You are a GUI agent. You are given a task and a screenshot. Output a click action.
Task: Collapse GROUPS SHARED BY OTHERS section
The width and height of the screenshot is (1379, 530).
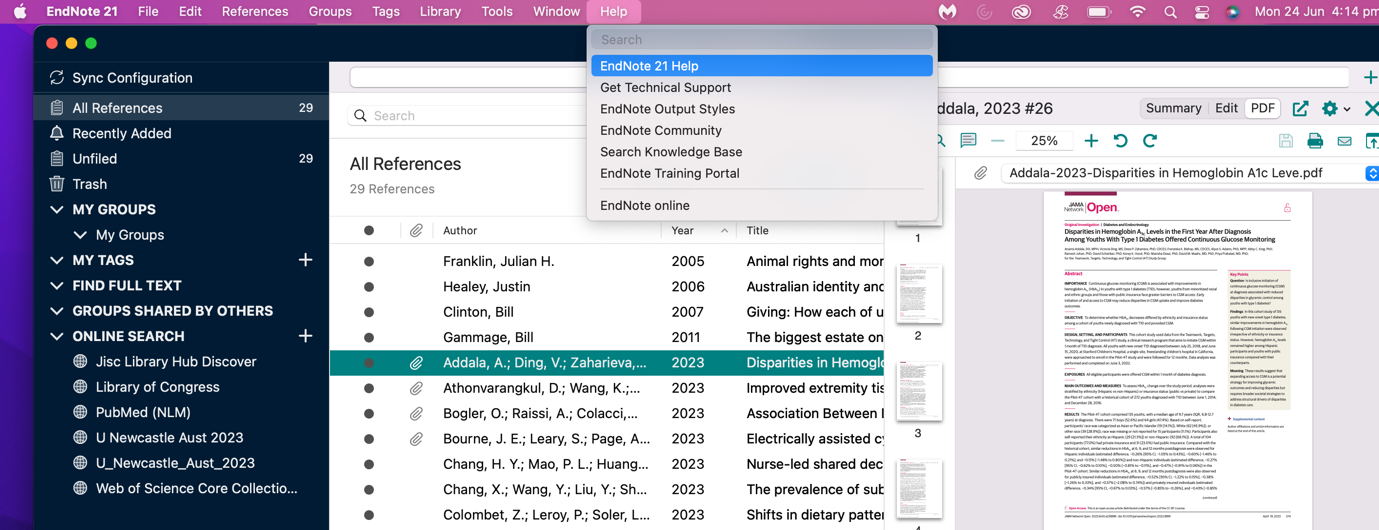(57, 311)
